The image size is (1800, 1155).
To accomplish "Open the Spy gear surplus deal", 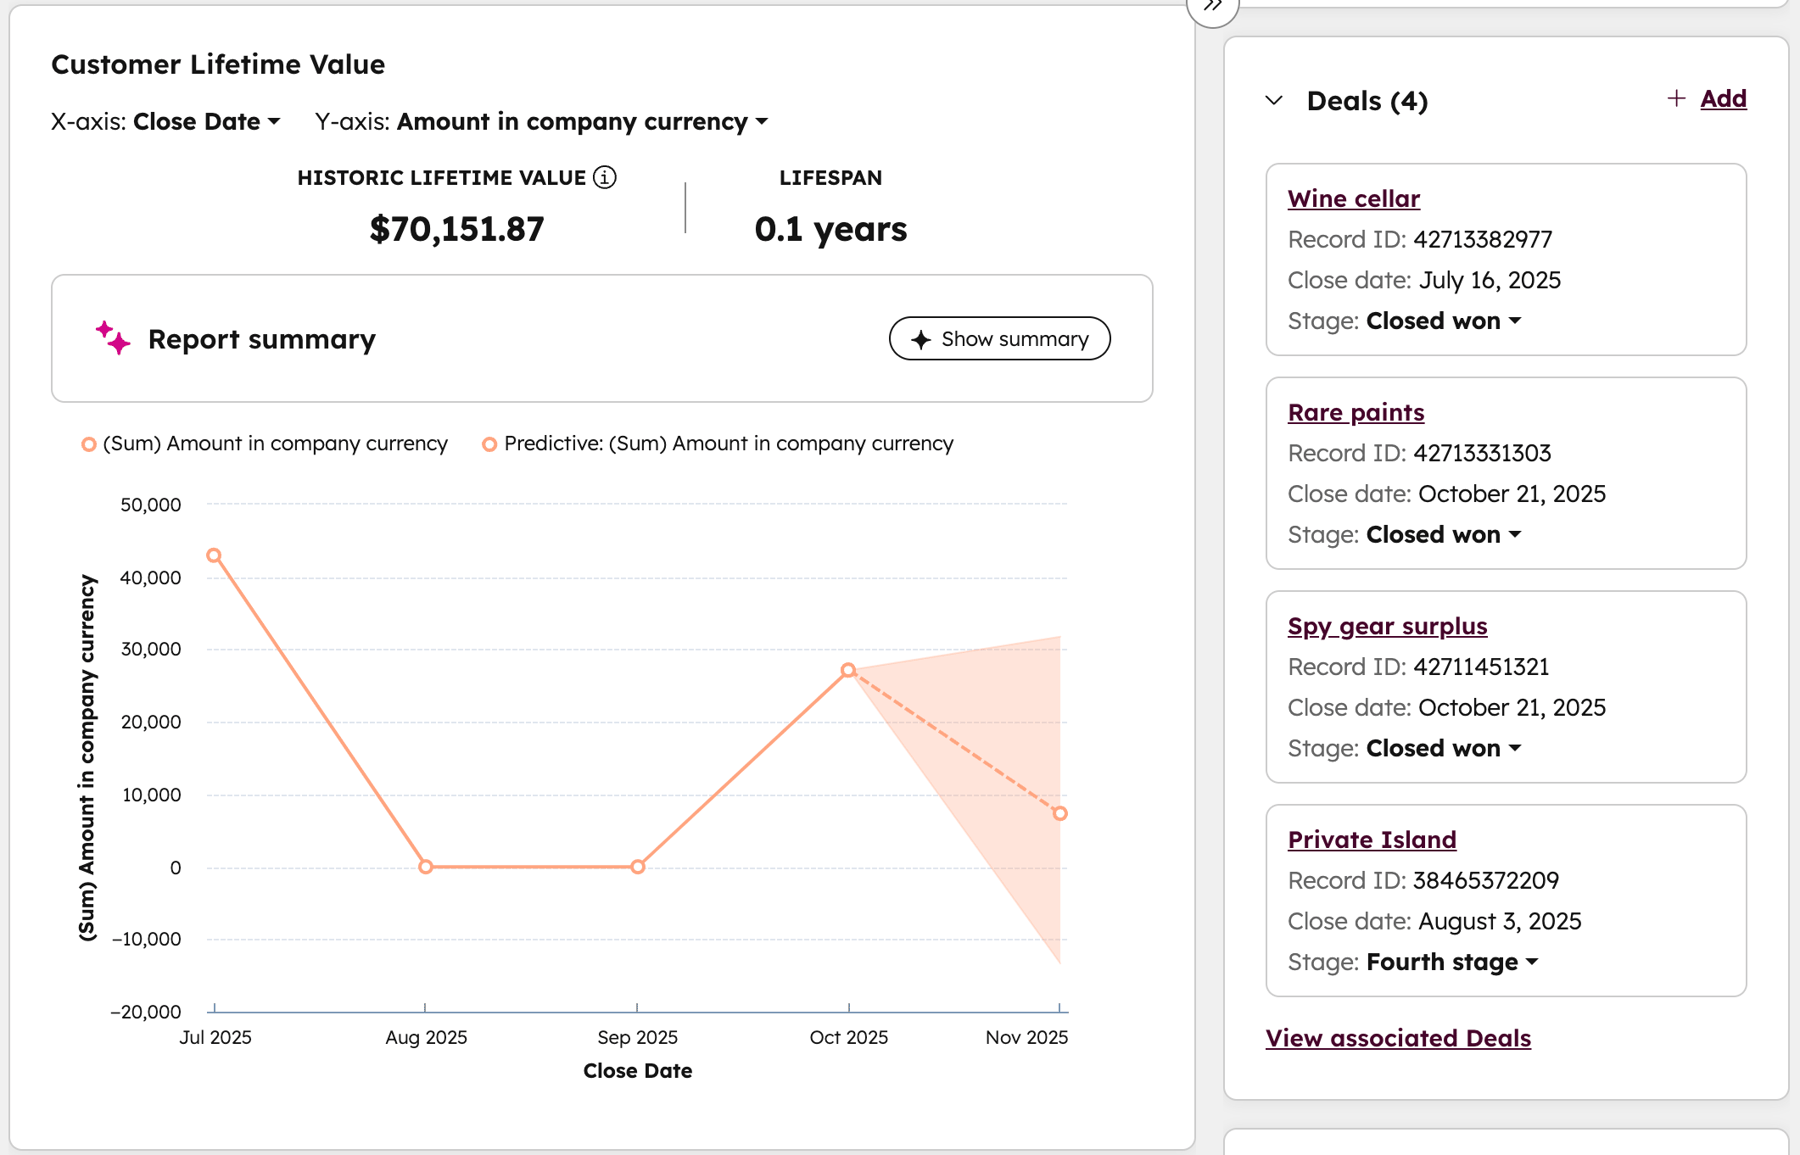I will point(1387,626).
